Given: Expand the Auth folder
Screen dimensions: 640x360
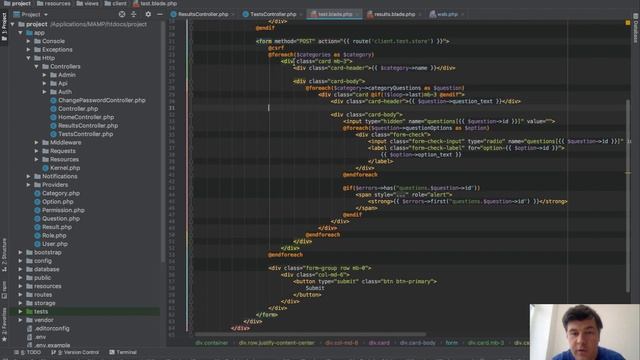Looking at the screenshot, I should click(x=44, y=92).
